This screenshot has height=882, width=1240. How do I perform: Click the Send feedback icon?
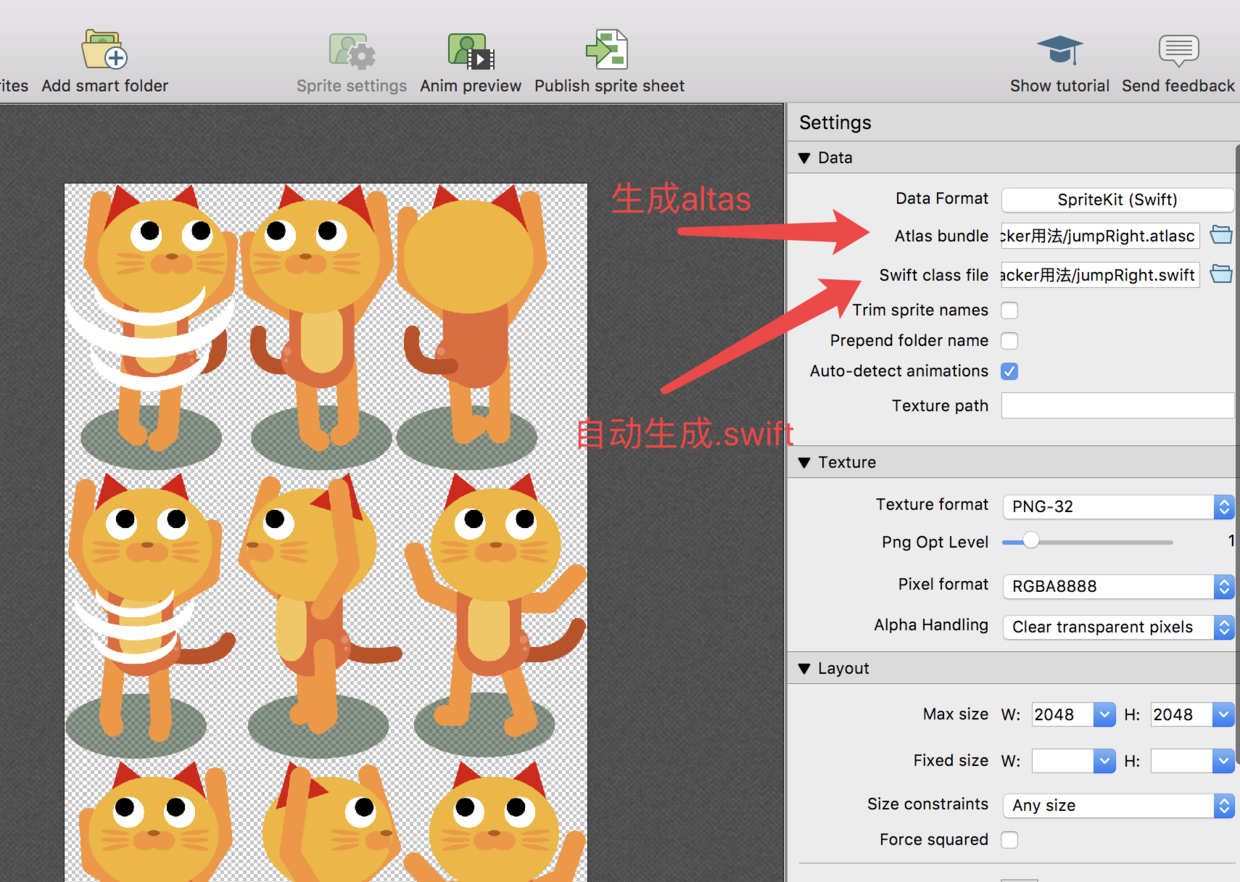[1178, 49]
